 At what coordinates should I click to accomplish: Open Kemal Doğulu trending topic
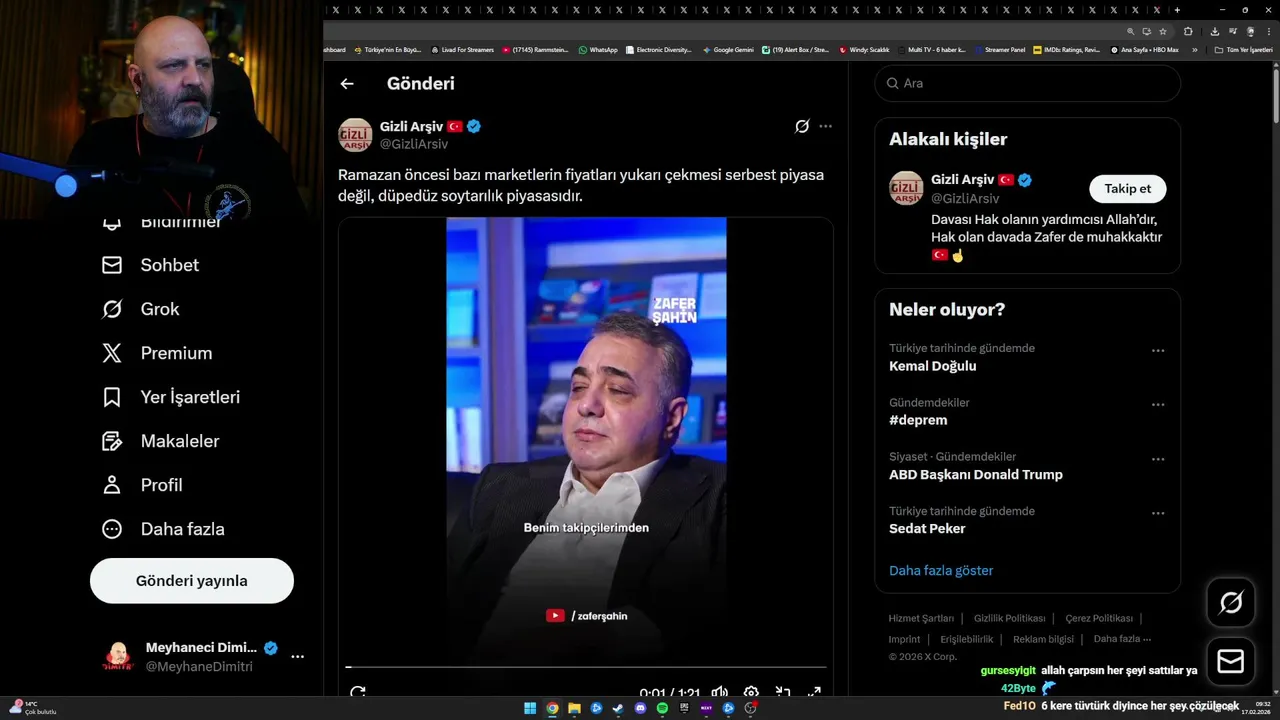point(933,366)
